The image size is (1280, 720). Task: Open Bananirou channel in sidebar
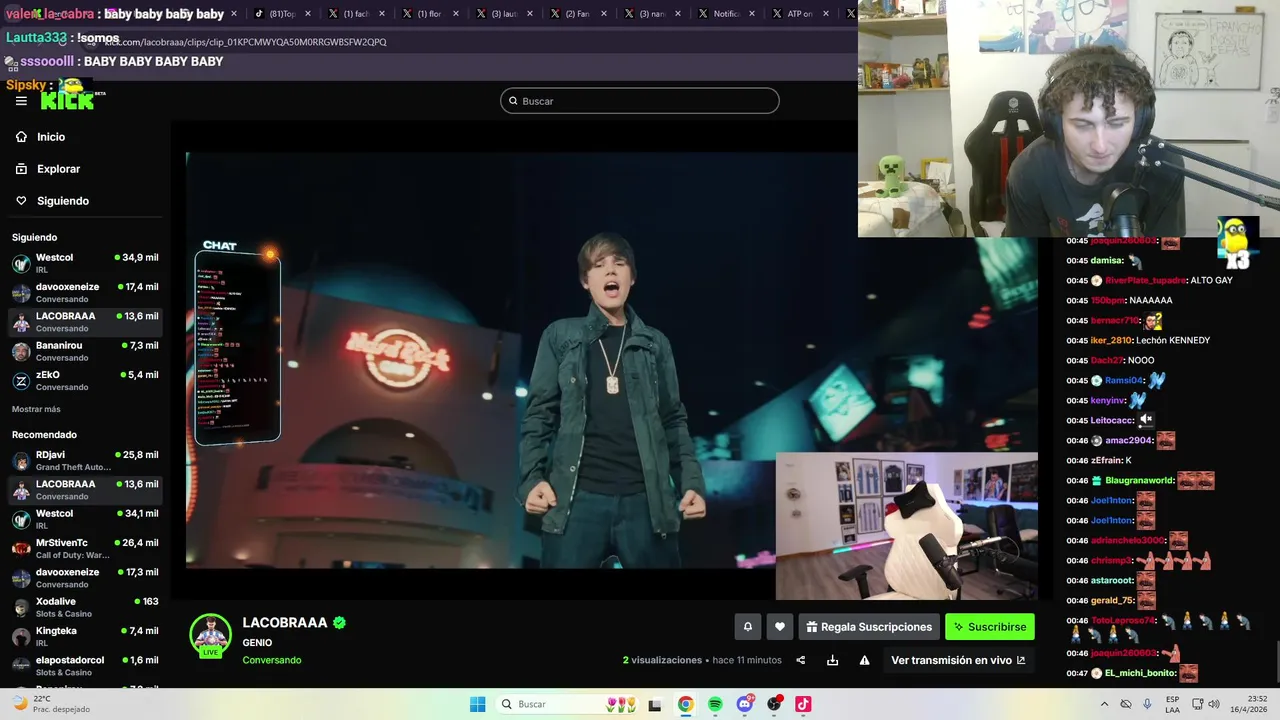click(x=85, y=351)
